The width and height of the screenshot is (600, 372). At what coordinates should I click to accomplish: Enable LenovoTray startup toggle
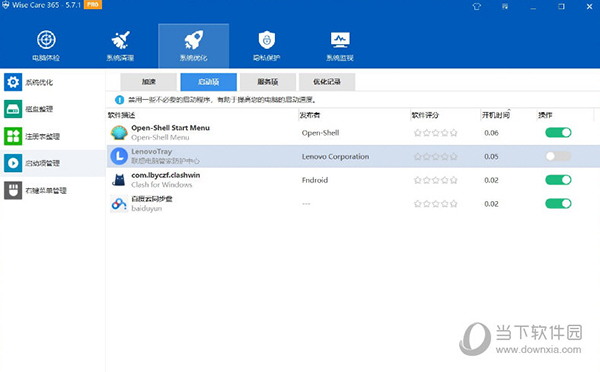pyautogui.click(x=558, y=156)
